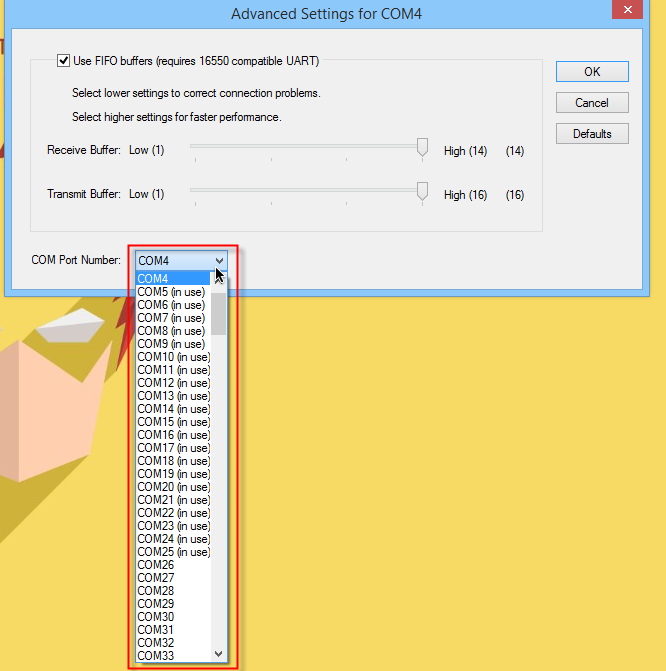
Task: Click the Receive Buffer slider handle
Action: (423, 149)
